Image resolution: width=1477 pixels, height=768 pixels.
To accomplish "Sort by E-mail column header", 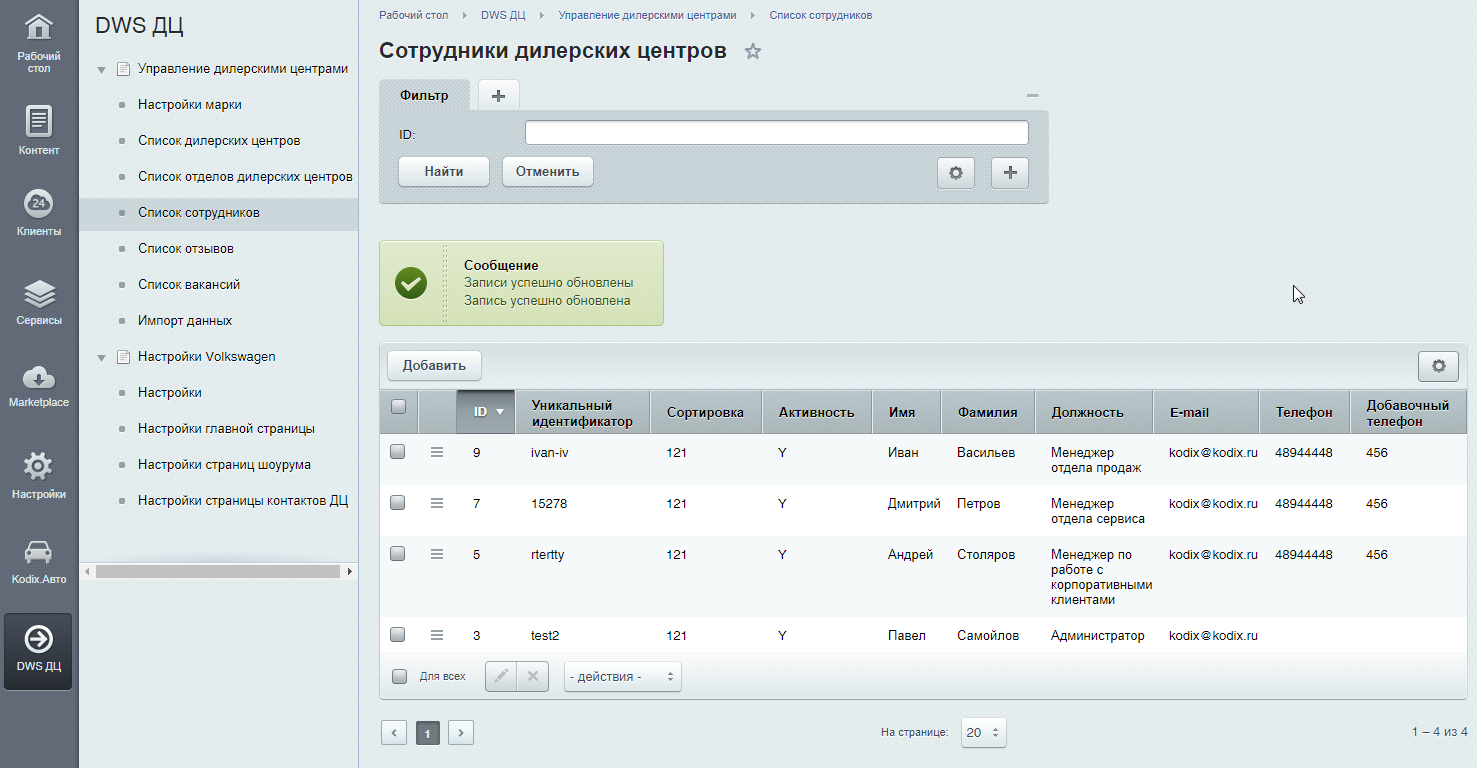I will point(1207,412).
